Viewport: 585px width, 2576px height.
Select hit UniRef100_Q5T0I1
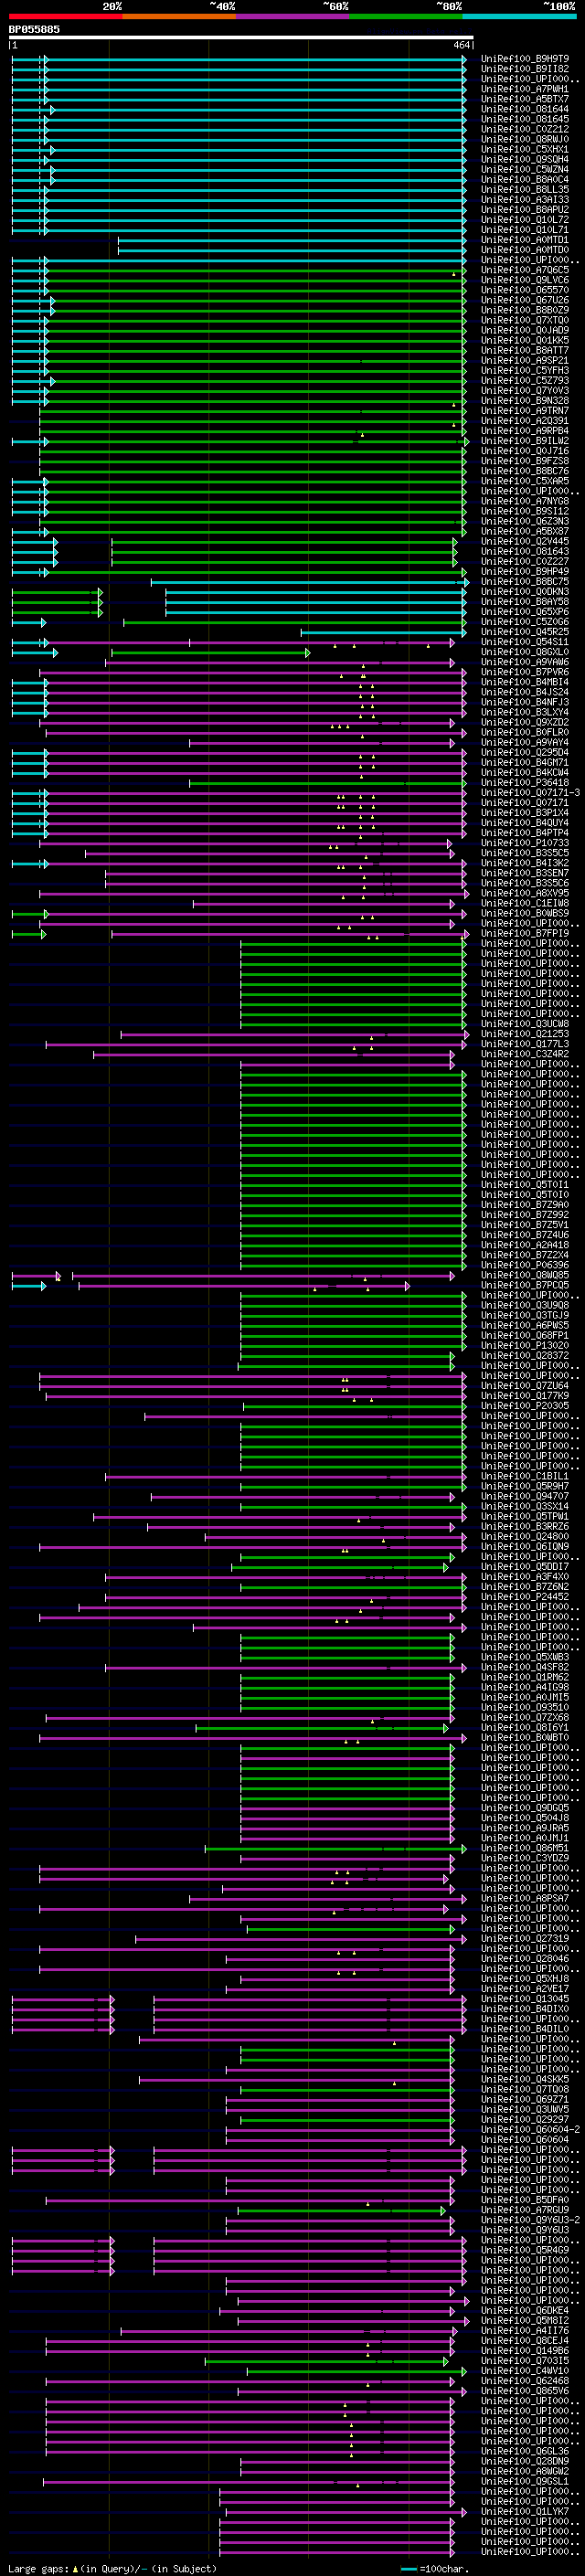(525, 1184)
